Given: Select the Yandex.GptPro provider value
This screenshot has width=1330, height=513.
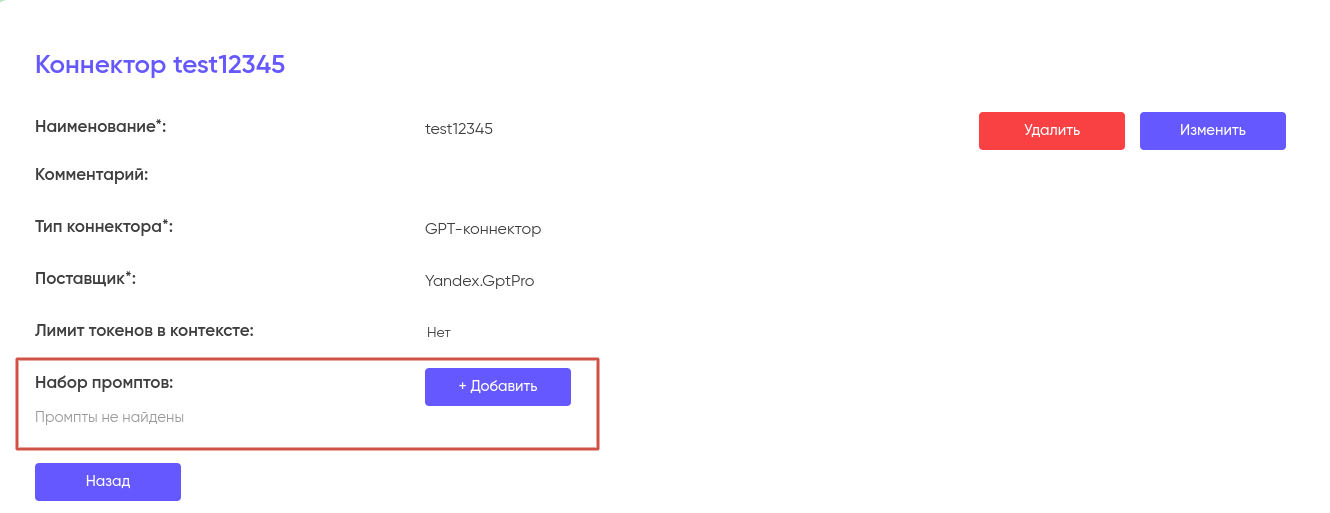Looking at the screenshot, I should pos(479,281).
